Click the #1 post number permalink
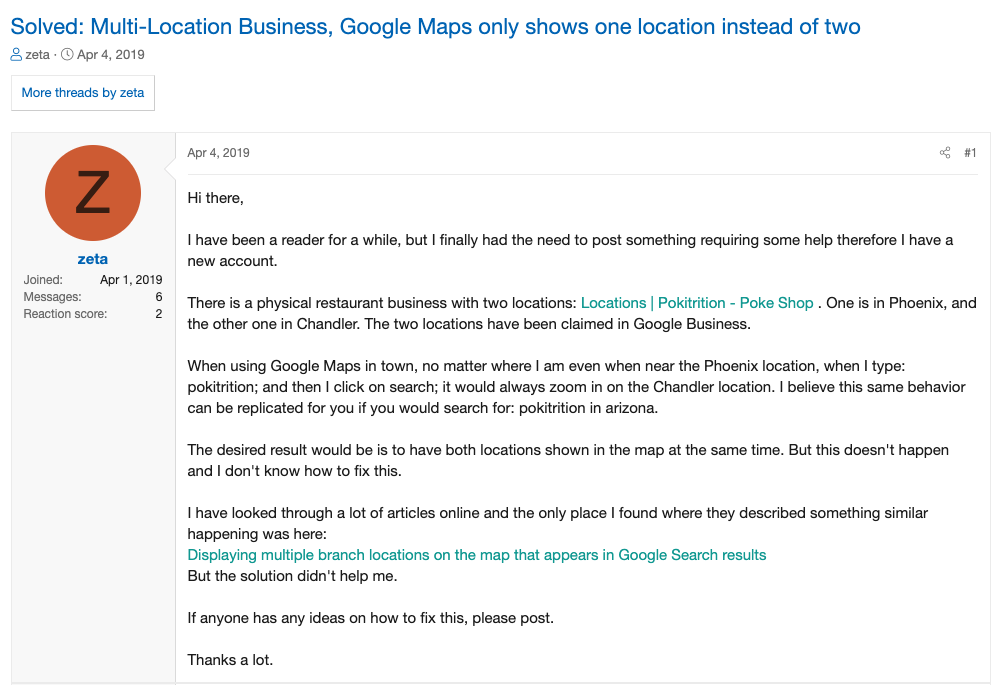The image size is (997, 685). 970,153
